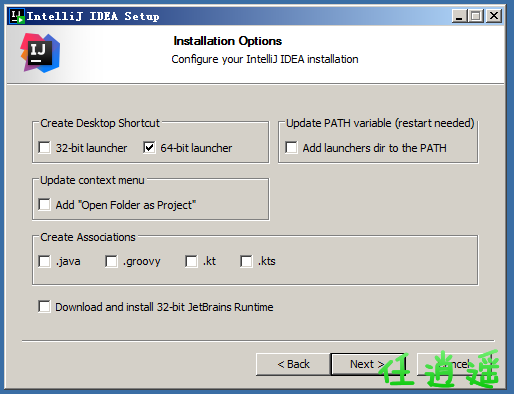Go back with the < Back button
Image resolution: width=514 pixels, height=394 pixels.
[x=293, y=364]
